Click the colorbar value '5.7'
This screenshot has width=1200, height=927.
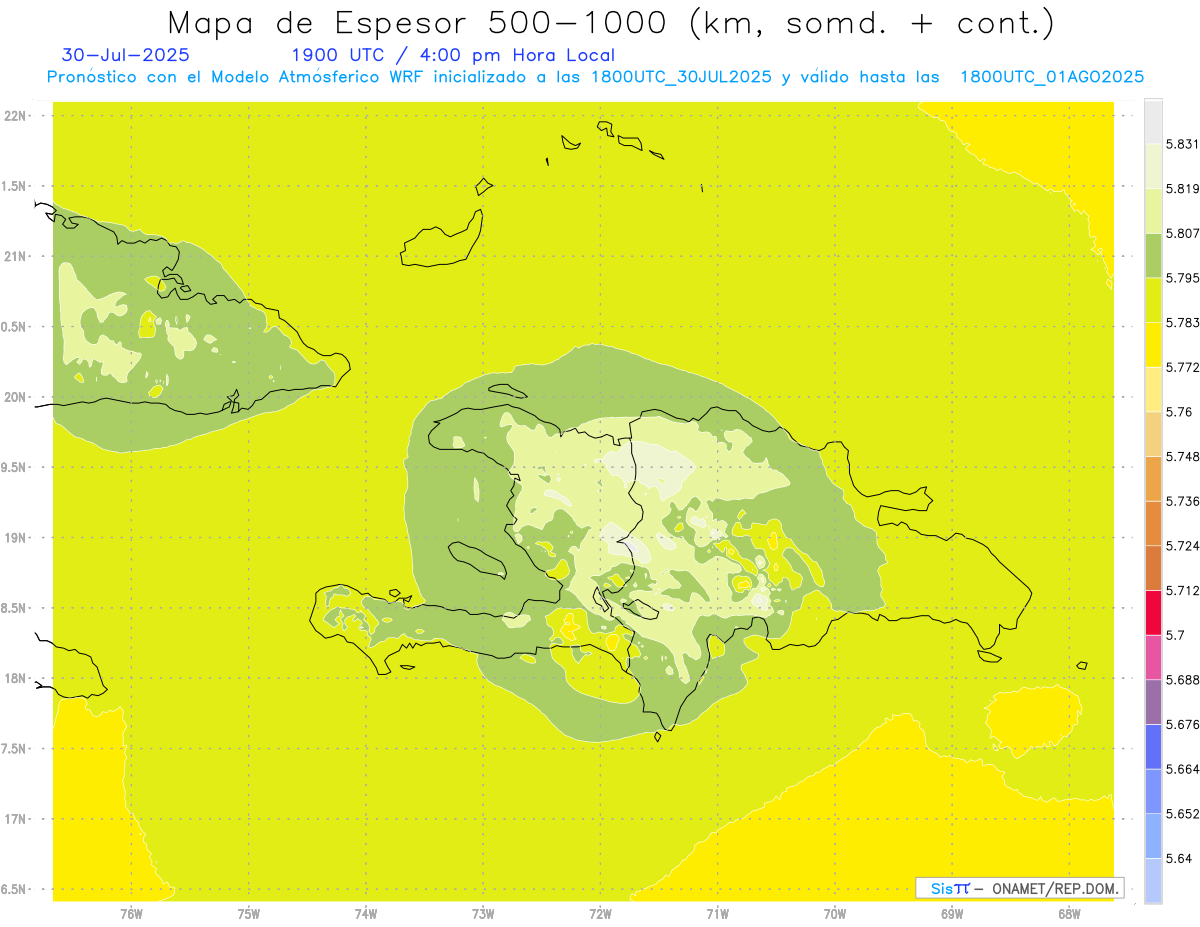[1175, 635]
